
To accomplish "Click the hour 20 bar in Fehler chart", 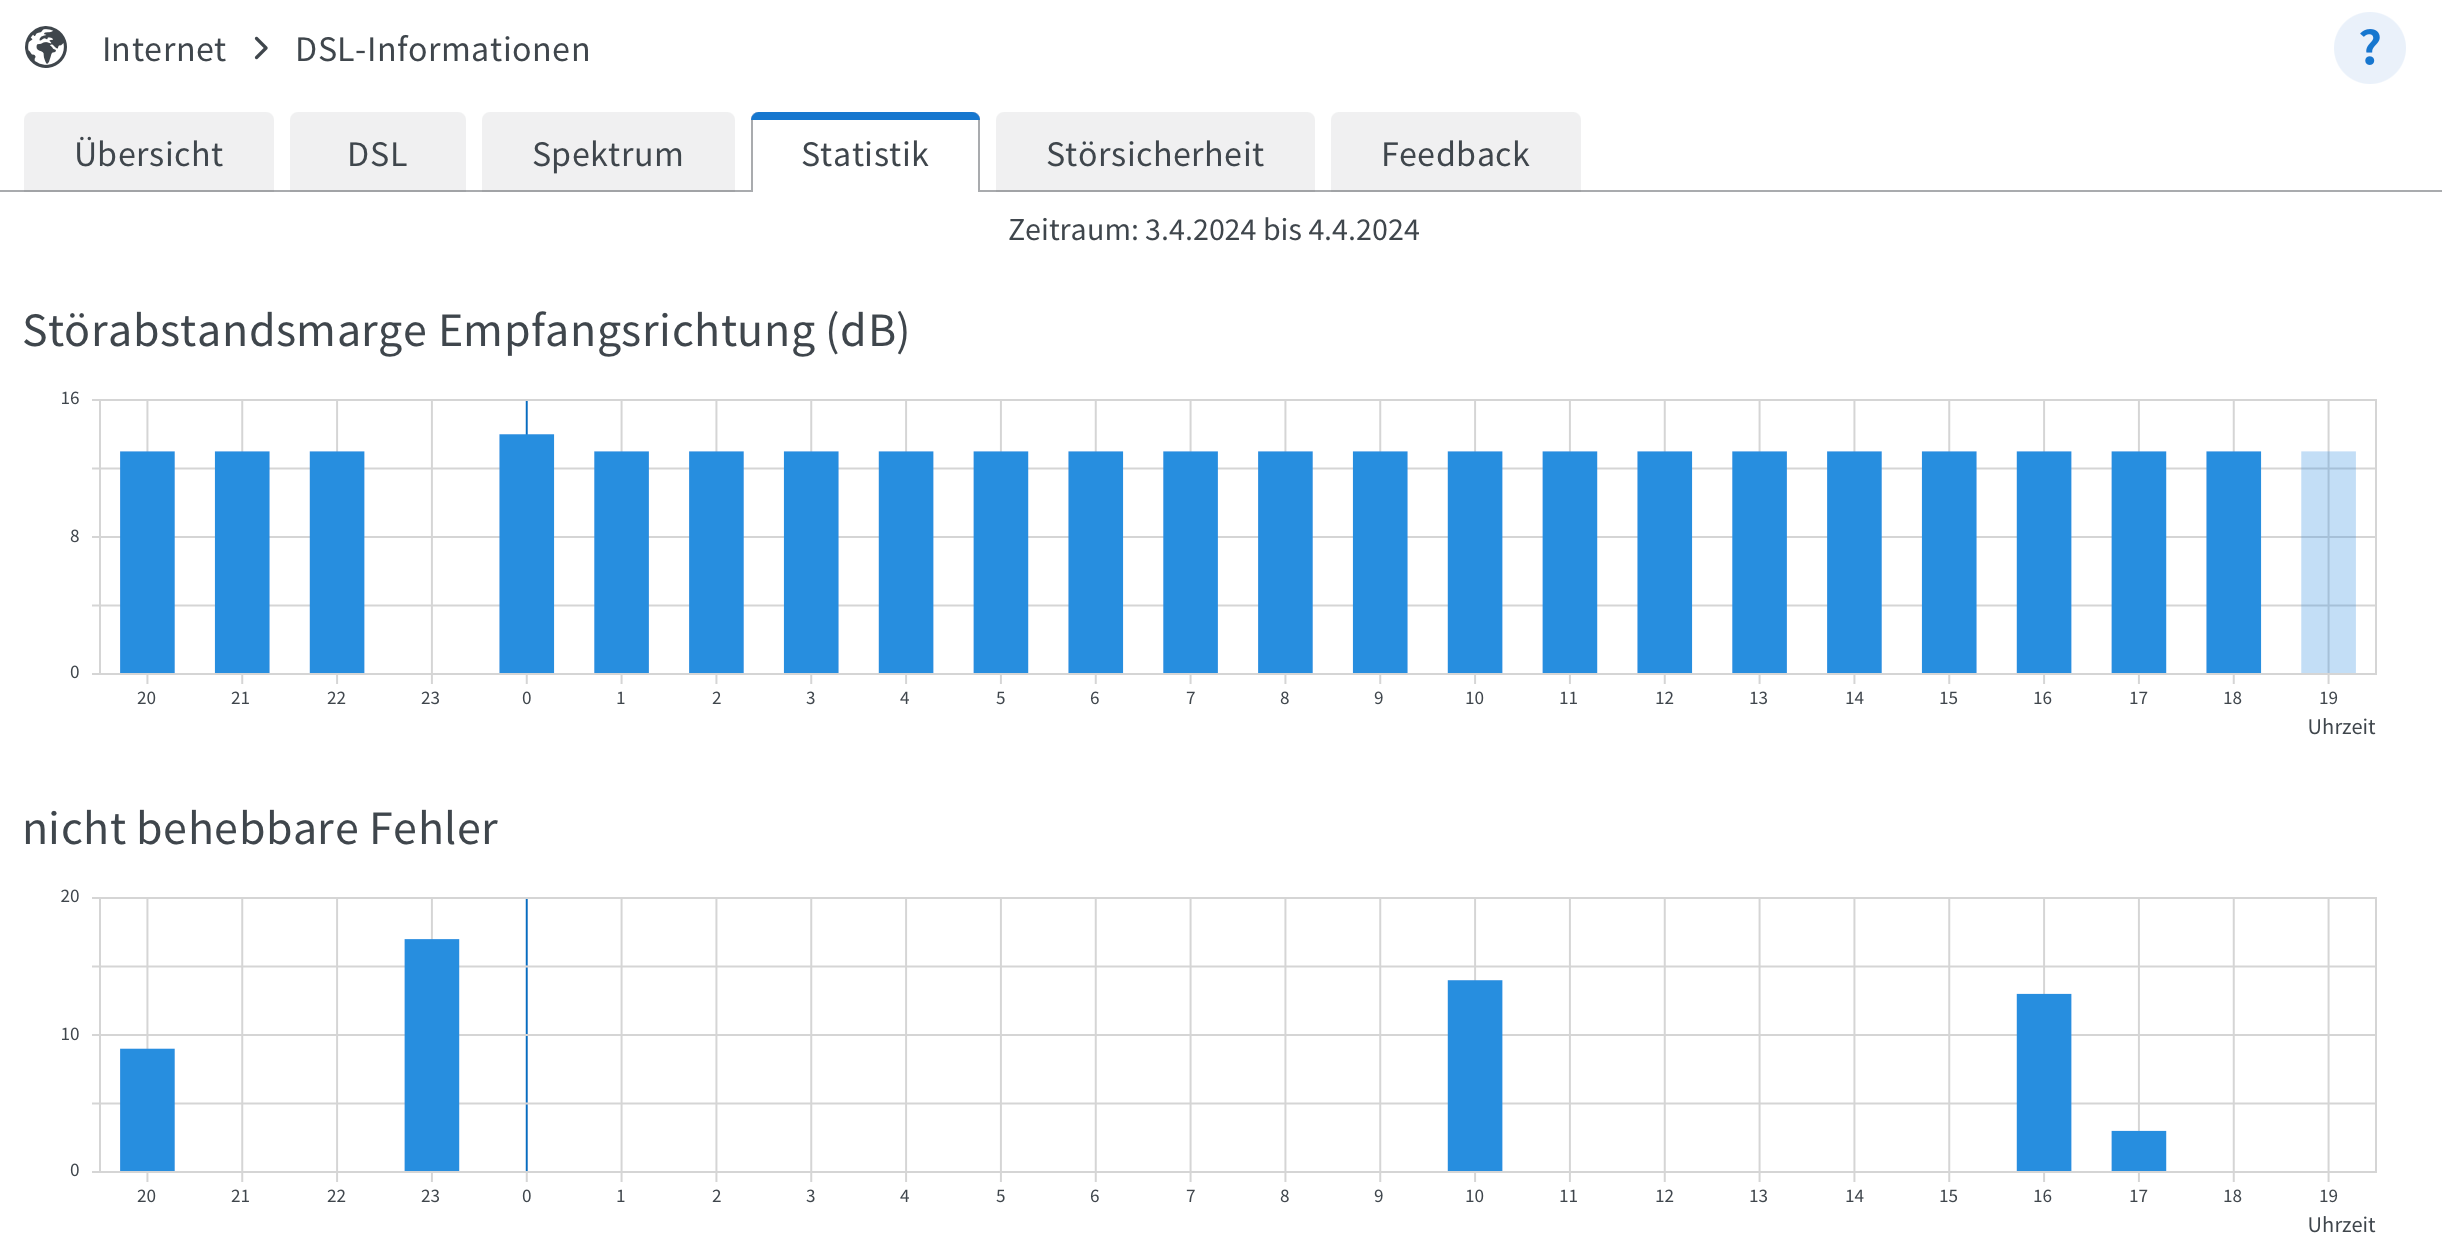I will [147, 1110].
